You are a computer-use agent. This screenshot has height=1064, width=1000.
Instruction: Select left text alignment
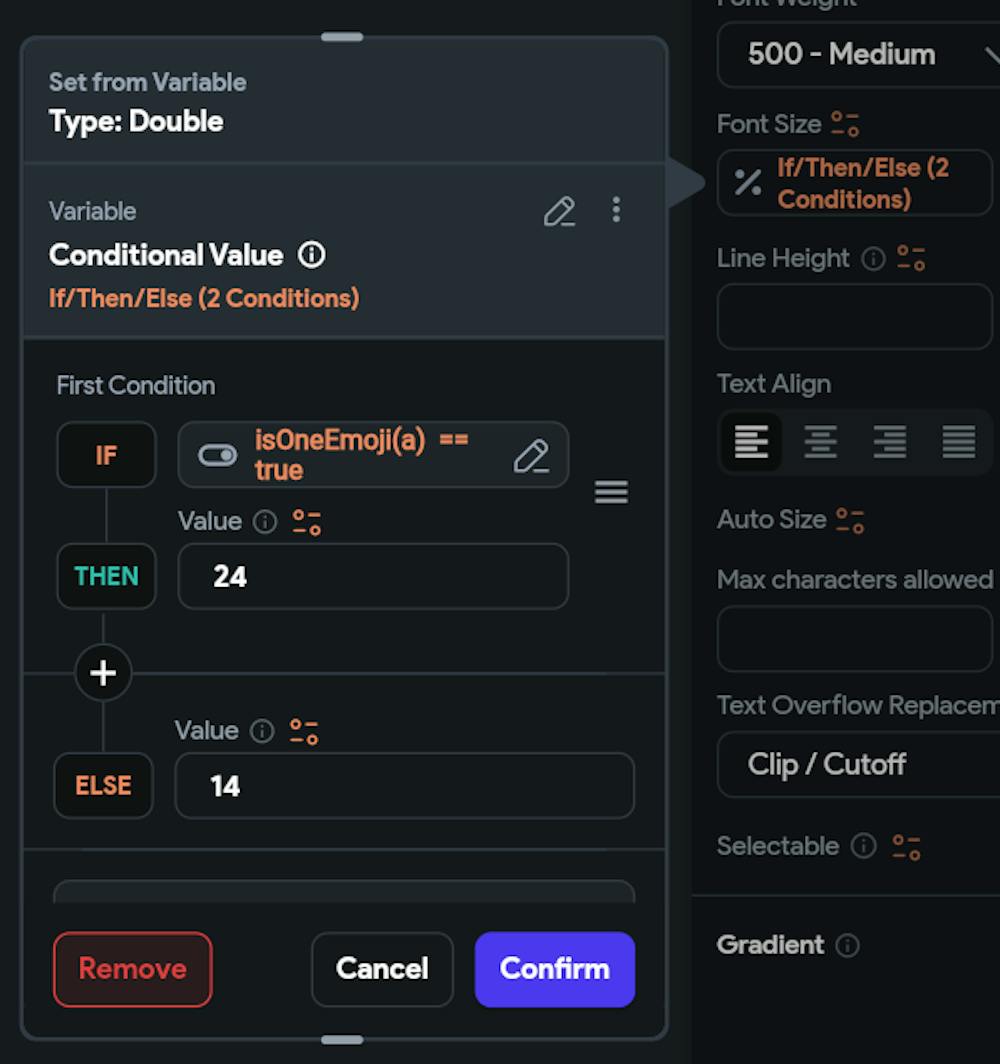click(752, 441)
